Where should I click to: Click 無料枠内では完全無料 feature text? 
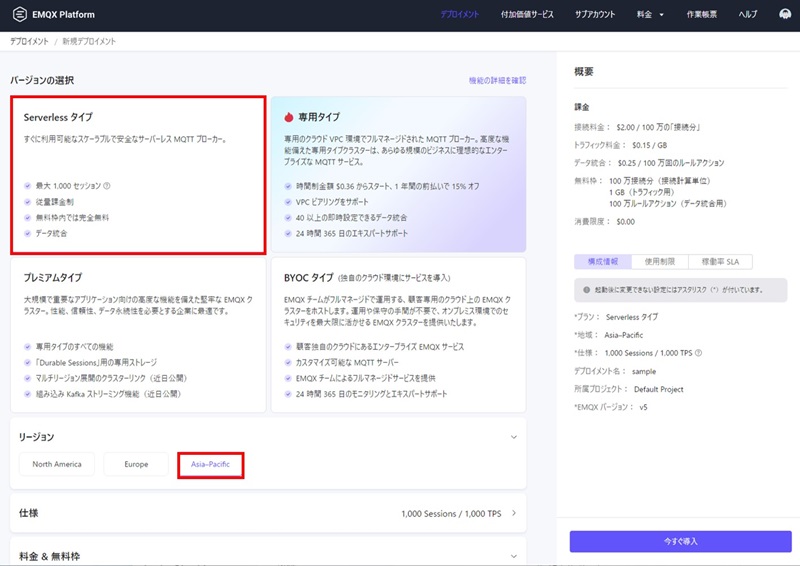click(72, 217)
